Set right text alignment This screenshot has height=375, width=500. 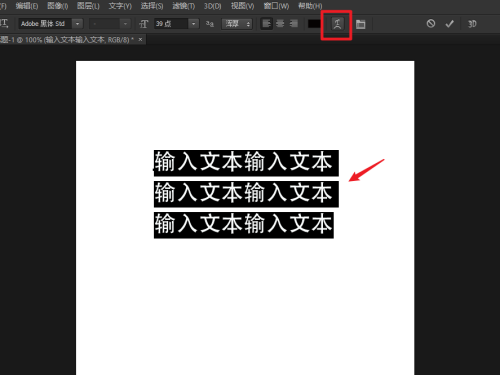[294, 24]
